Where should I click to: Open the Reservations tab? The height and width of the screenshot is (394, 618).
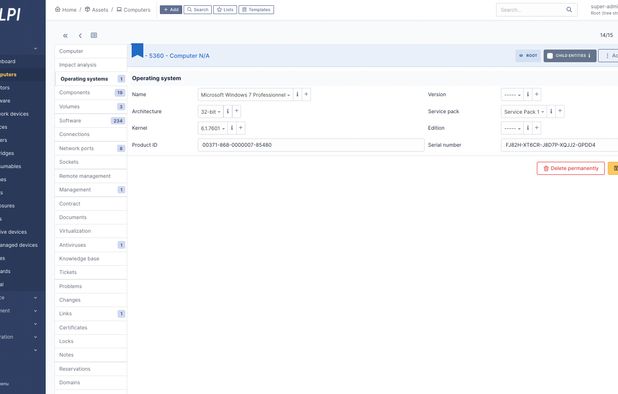click(91, 369)
